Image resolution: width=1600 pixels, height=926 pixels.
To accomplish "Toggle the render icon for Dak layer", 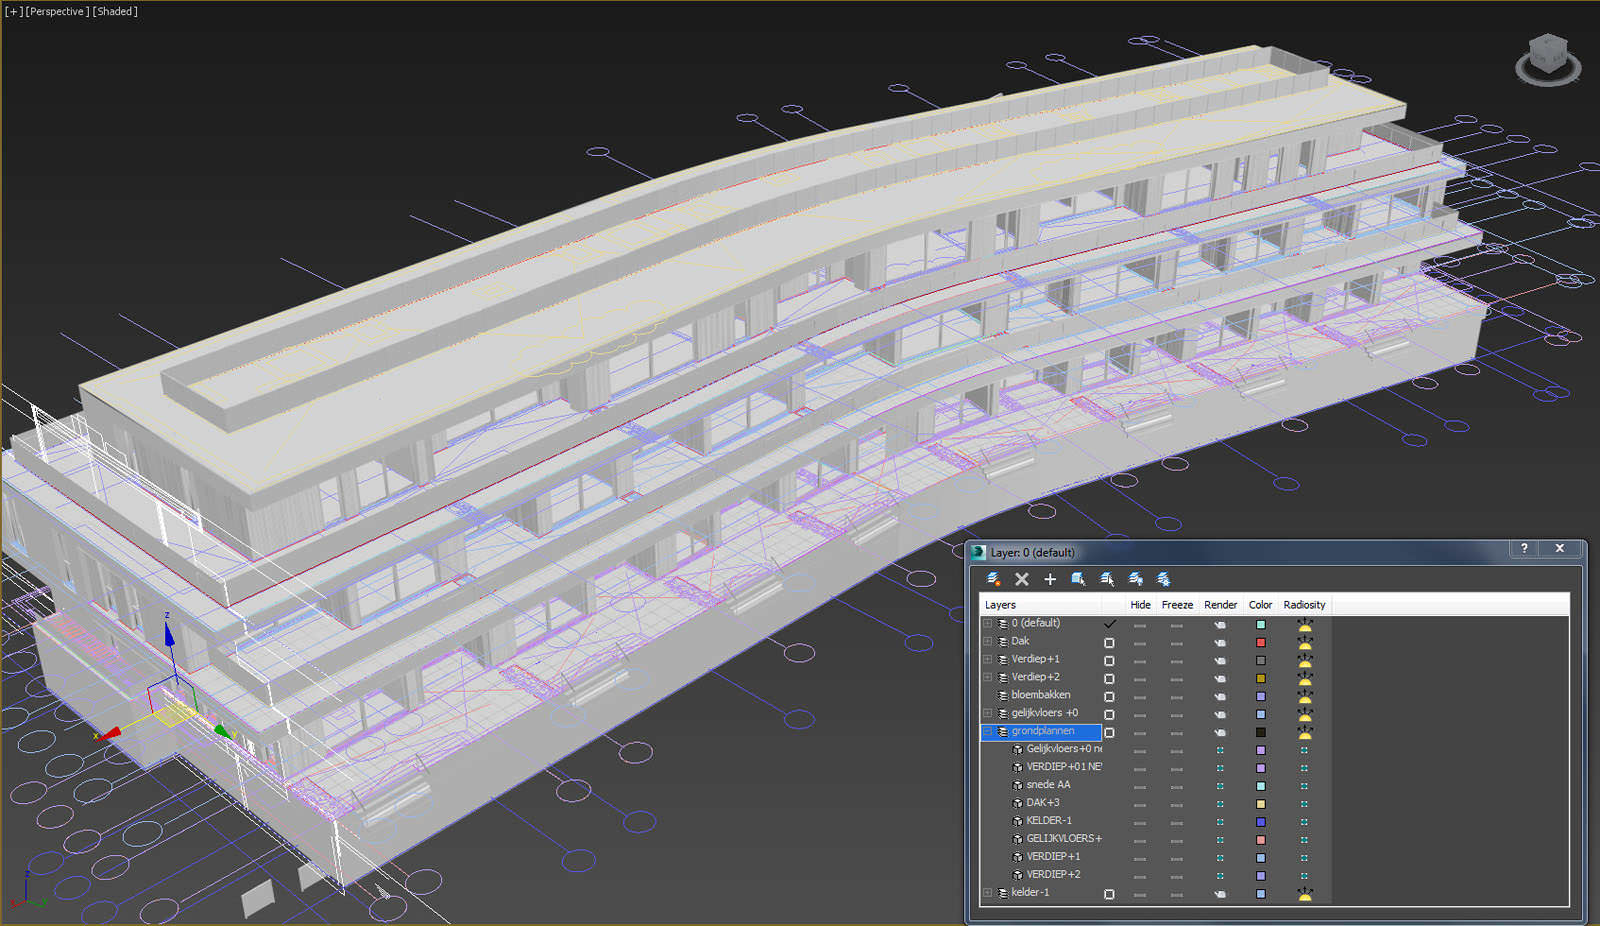I will 1219,642.
